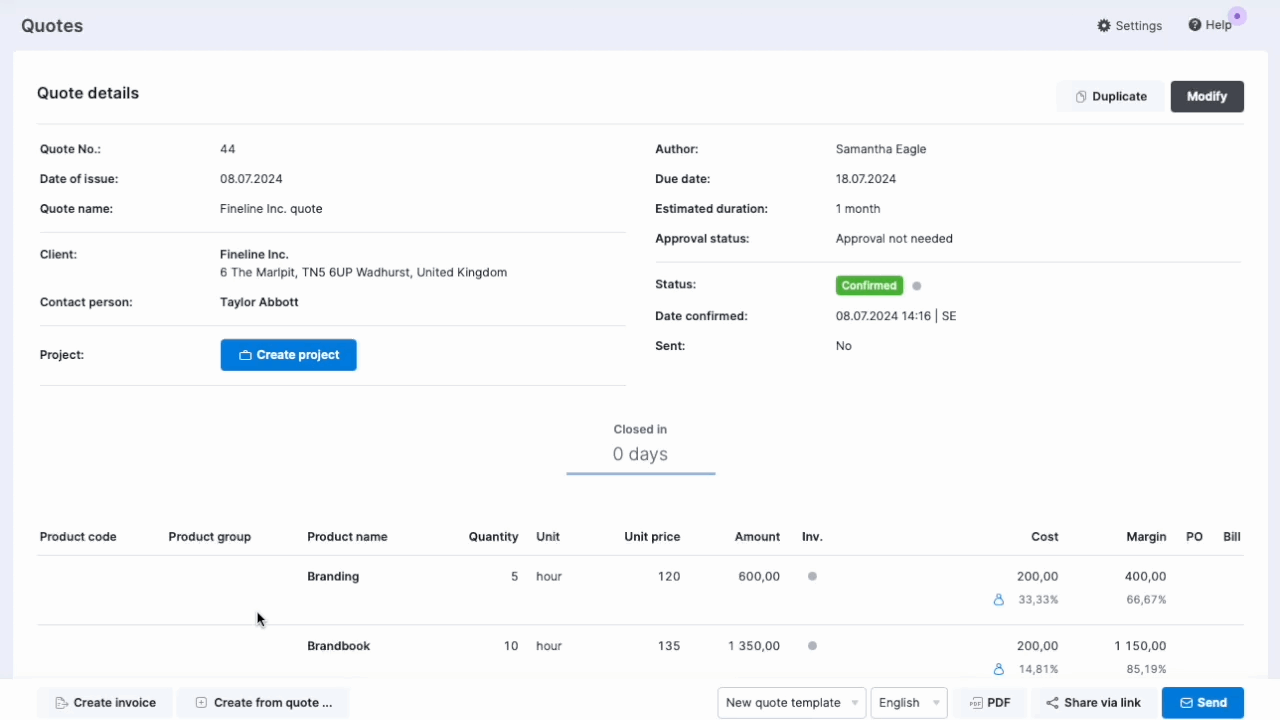Click the purple notification dot by Help
The height and width of the screenshot is (720, 1280).
pyautogui.click(x=1237, y=16)
